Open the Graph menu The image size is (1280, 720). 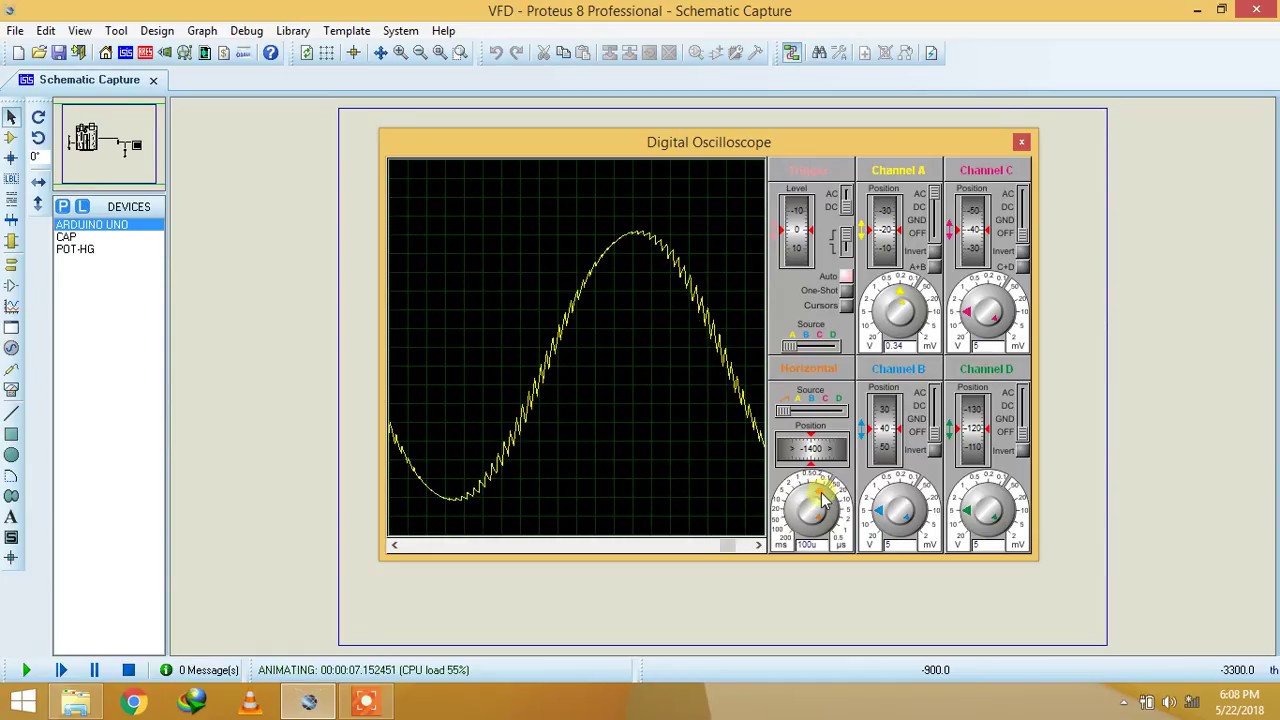click(202, 31)
